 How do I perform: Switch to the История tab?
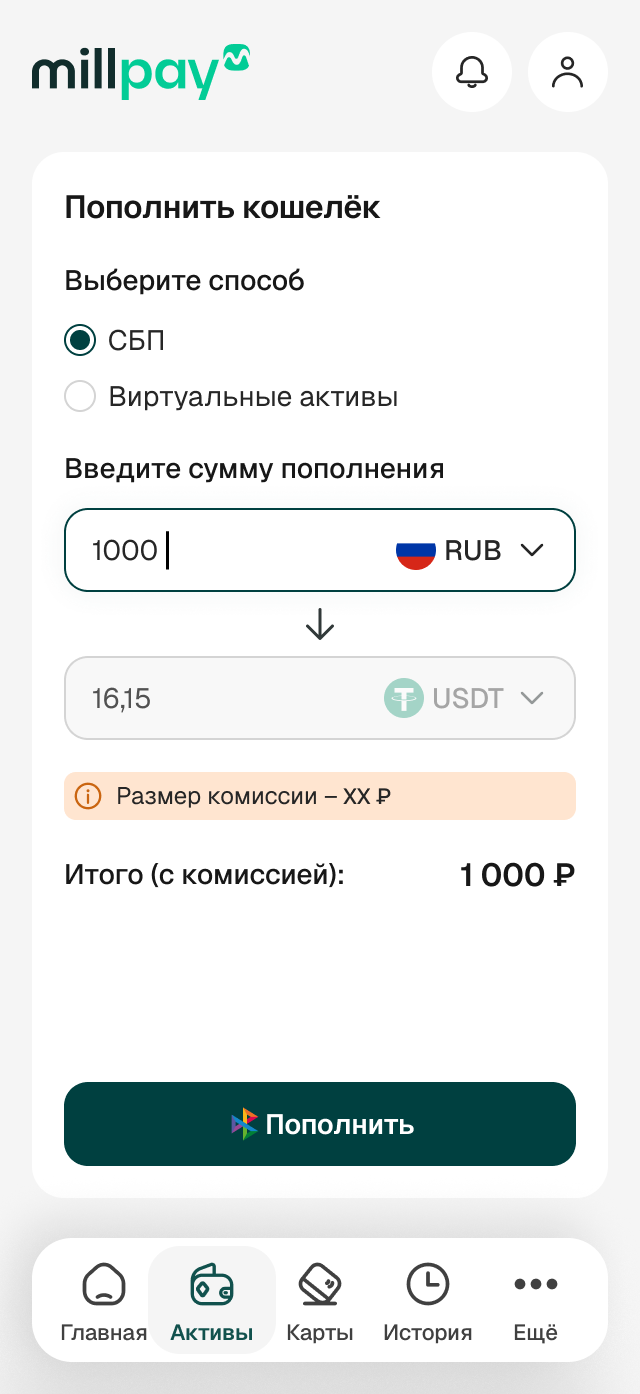428,1301
